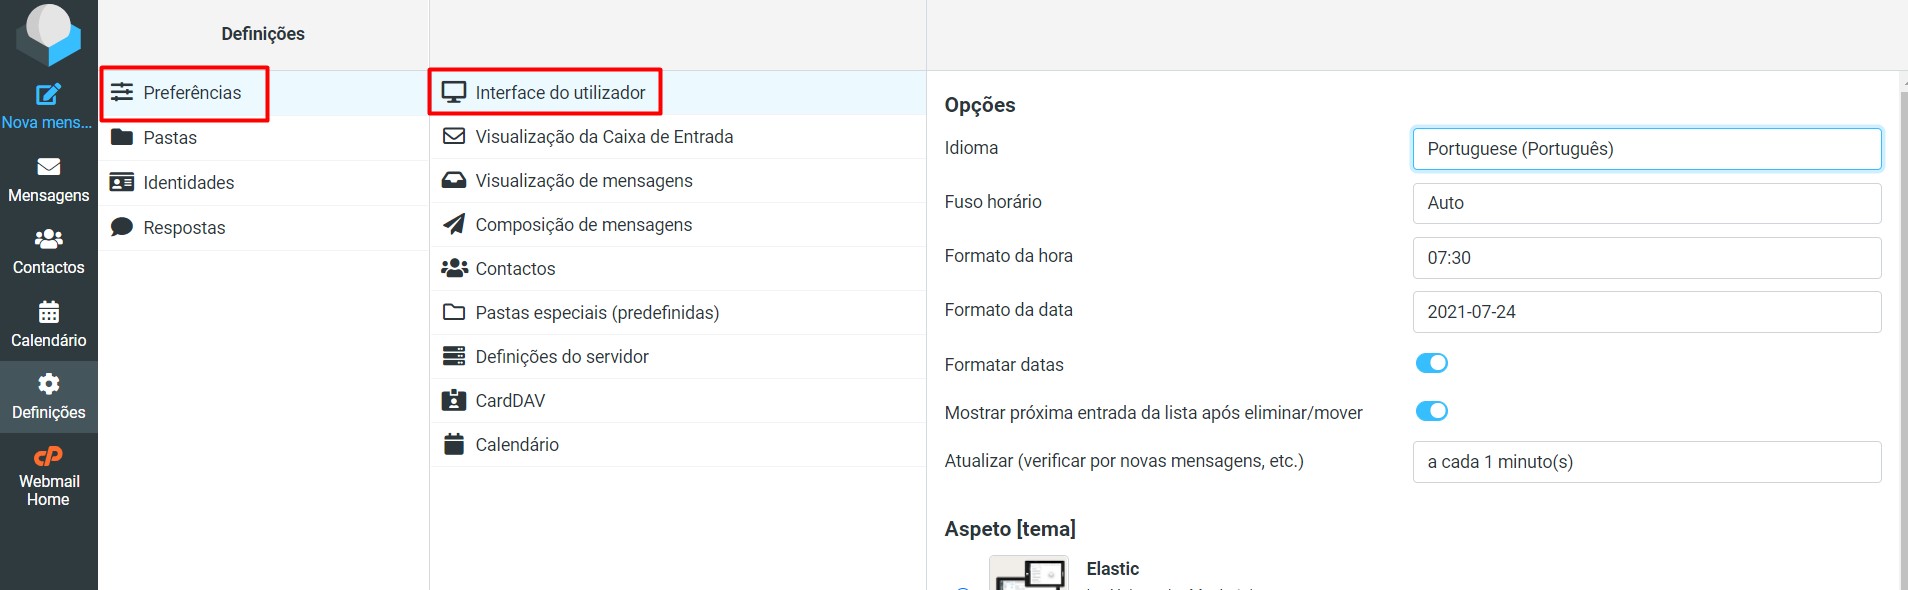Open the Fuso horário dropdown
Viewport: 1908px width, 590px height.
(x=1647, y=203)
